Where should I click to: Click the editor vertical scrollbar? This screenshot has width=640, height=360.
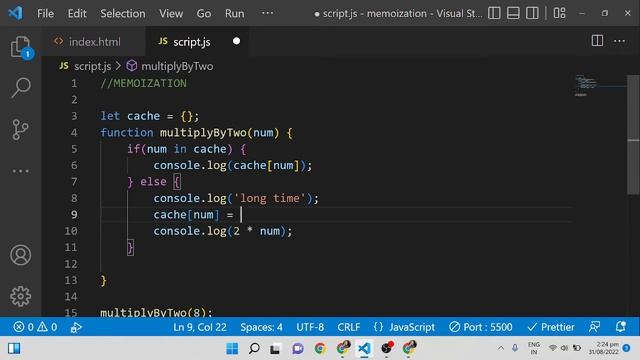[633, 135]
